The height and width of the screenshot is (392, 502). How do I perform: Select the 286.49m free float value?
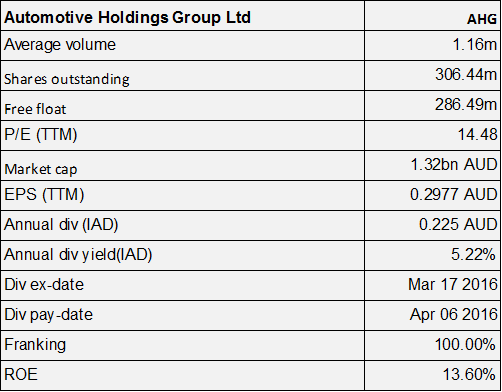(x=466, y=104)
